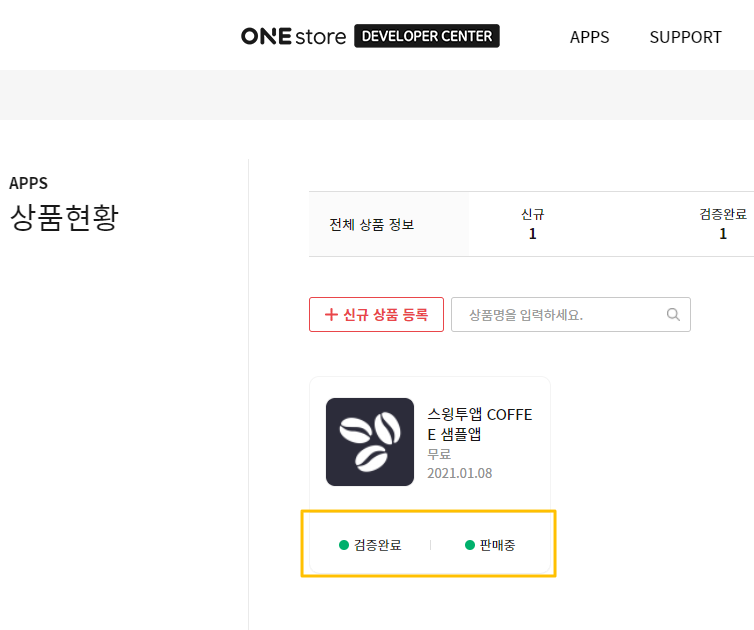Screen dimensions: 754x630
Task: Click the DEVELOPER CENTER badge
Action: [x=427, y=36]
